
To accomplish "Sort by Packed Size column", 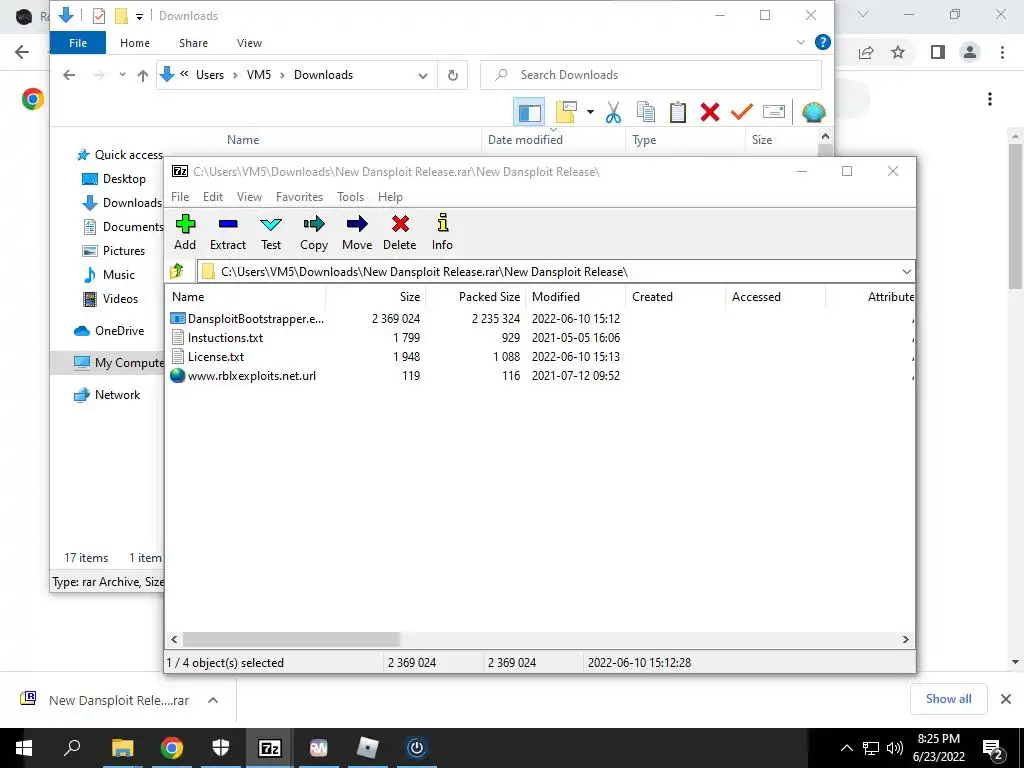I will coord(475,296).
